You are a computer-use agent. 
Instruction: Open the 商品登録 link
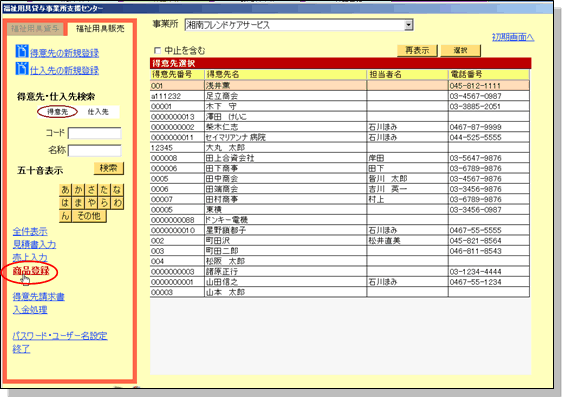[x=31, y=271]
